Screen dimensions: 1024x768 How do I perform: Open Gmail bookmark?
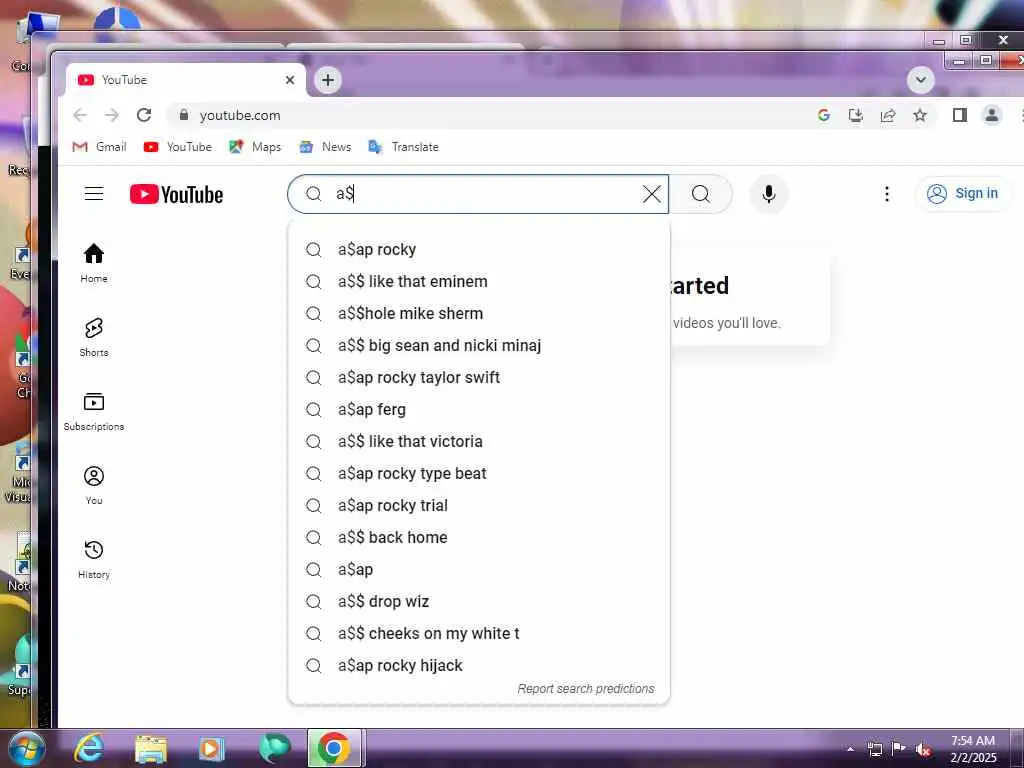coord(99,147)
